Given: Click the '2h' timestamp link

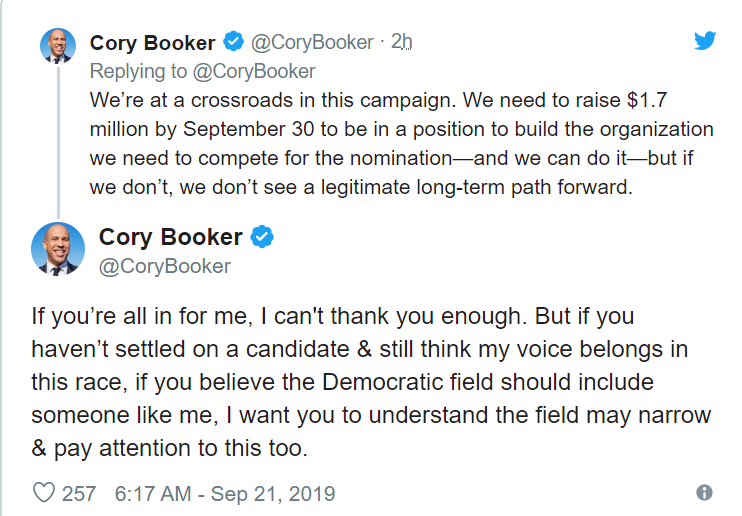Looking at the screenshot, I should click(401, 43).
